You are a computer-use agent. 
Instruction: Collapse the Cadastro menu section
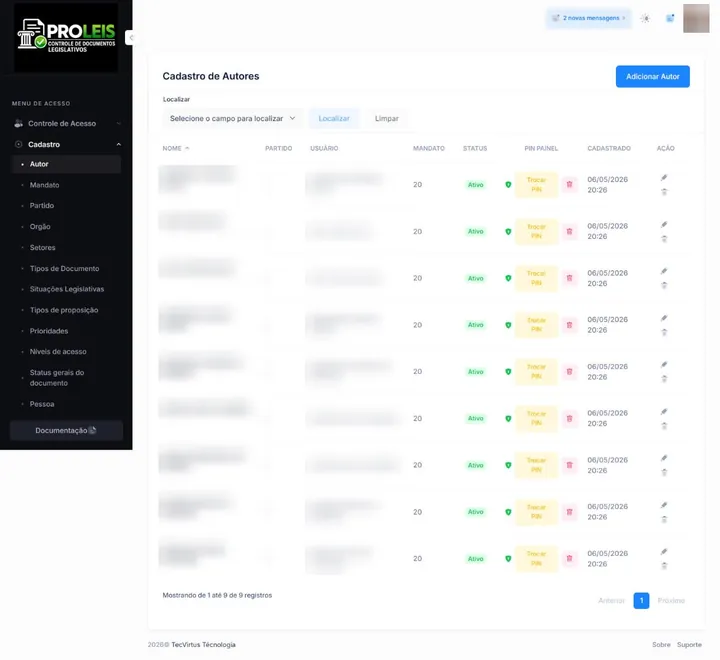pos(67,144)
